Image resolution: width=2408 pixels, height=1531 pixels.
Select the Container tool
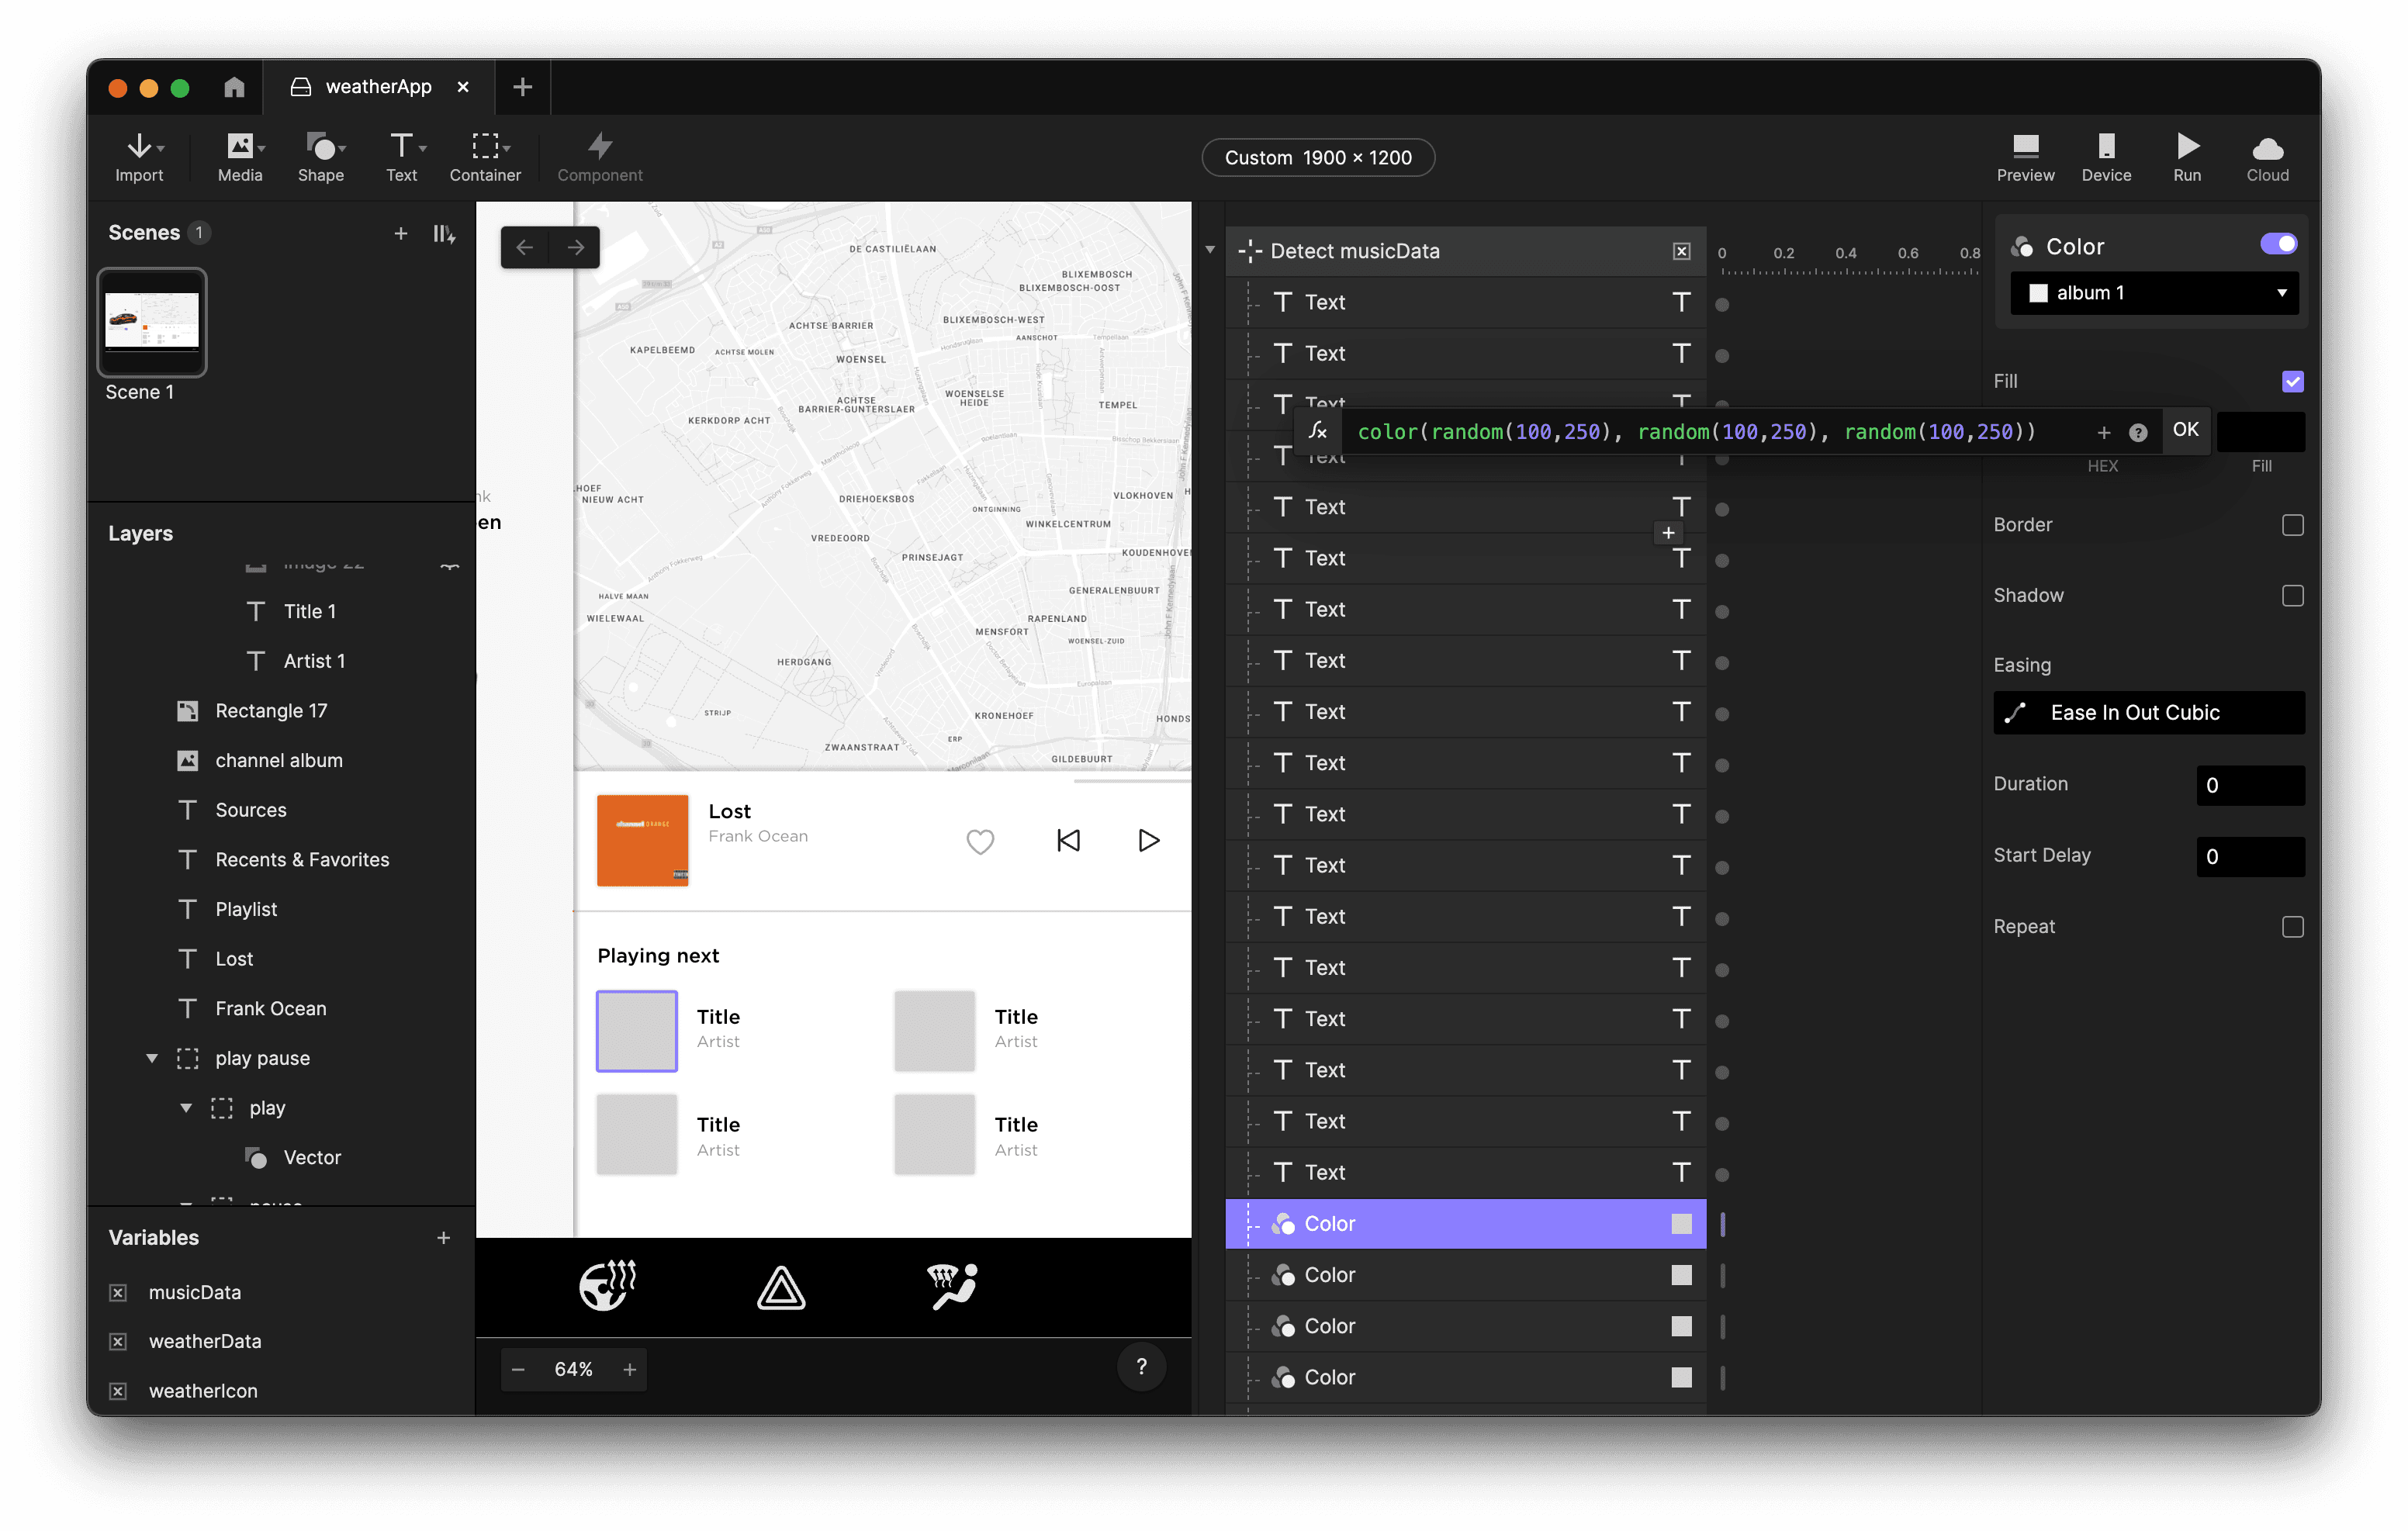point(485,157)
